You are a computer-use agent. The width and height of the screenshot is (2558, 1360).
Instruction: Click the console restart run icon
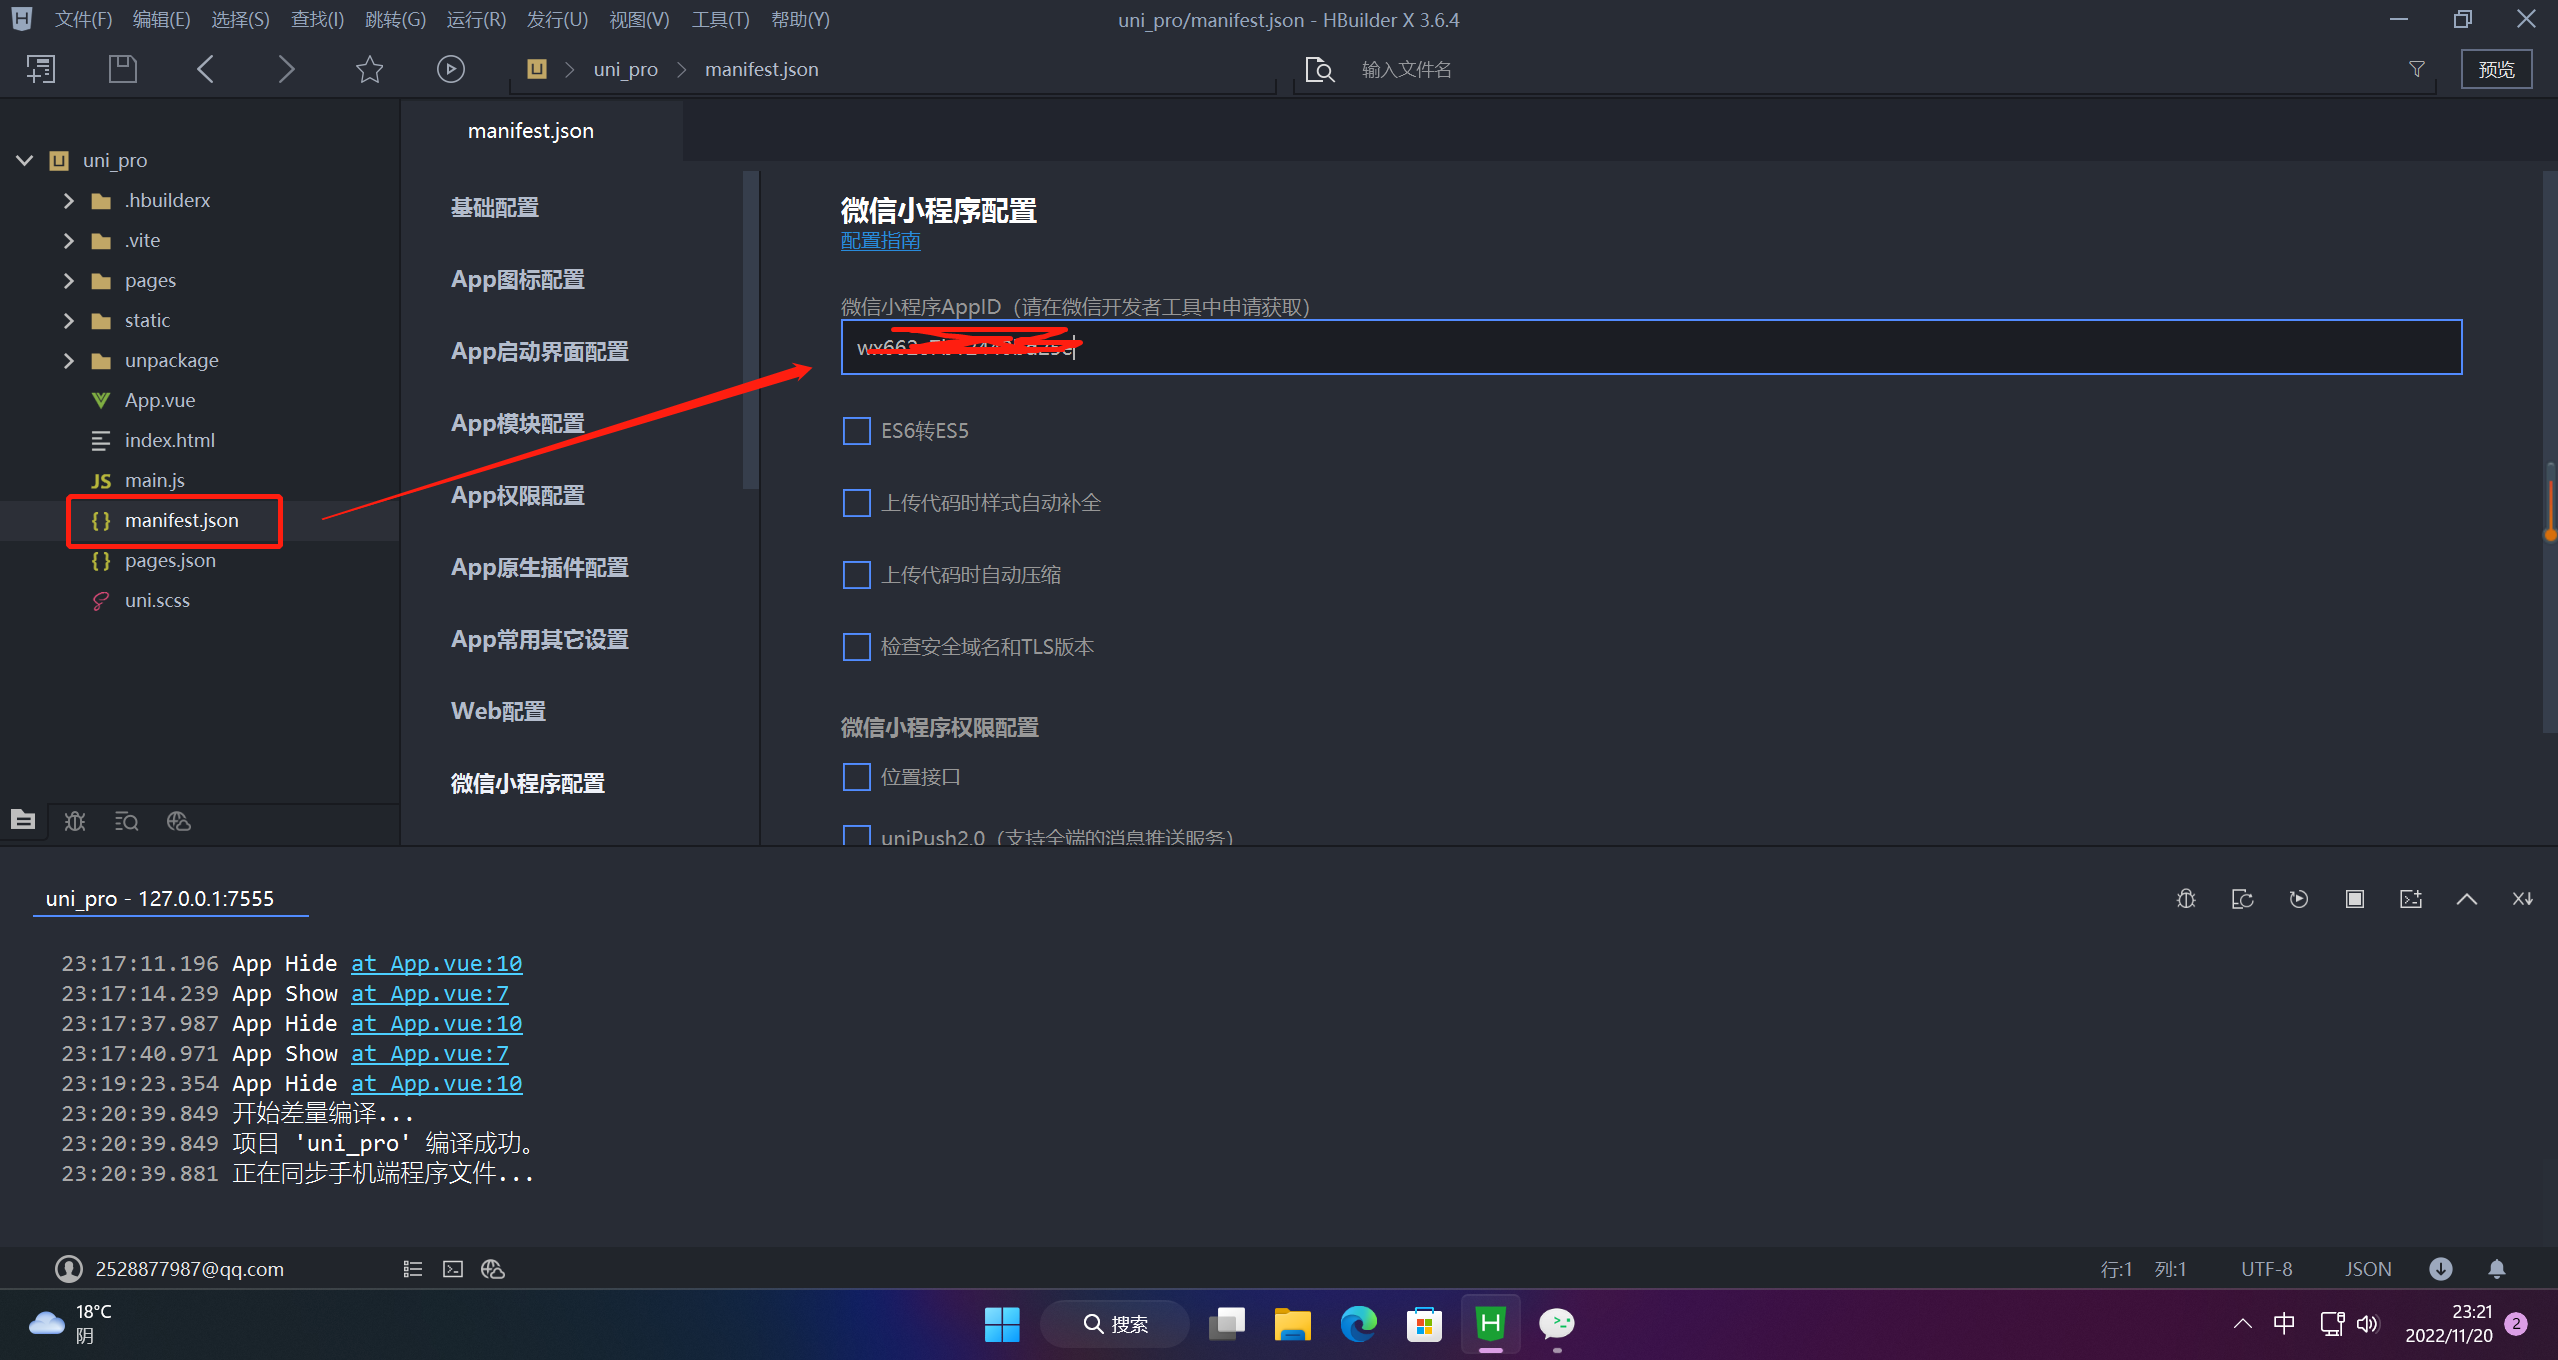point(2299,899)
